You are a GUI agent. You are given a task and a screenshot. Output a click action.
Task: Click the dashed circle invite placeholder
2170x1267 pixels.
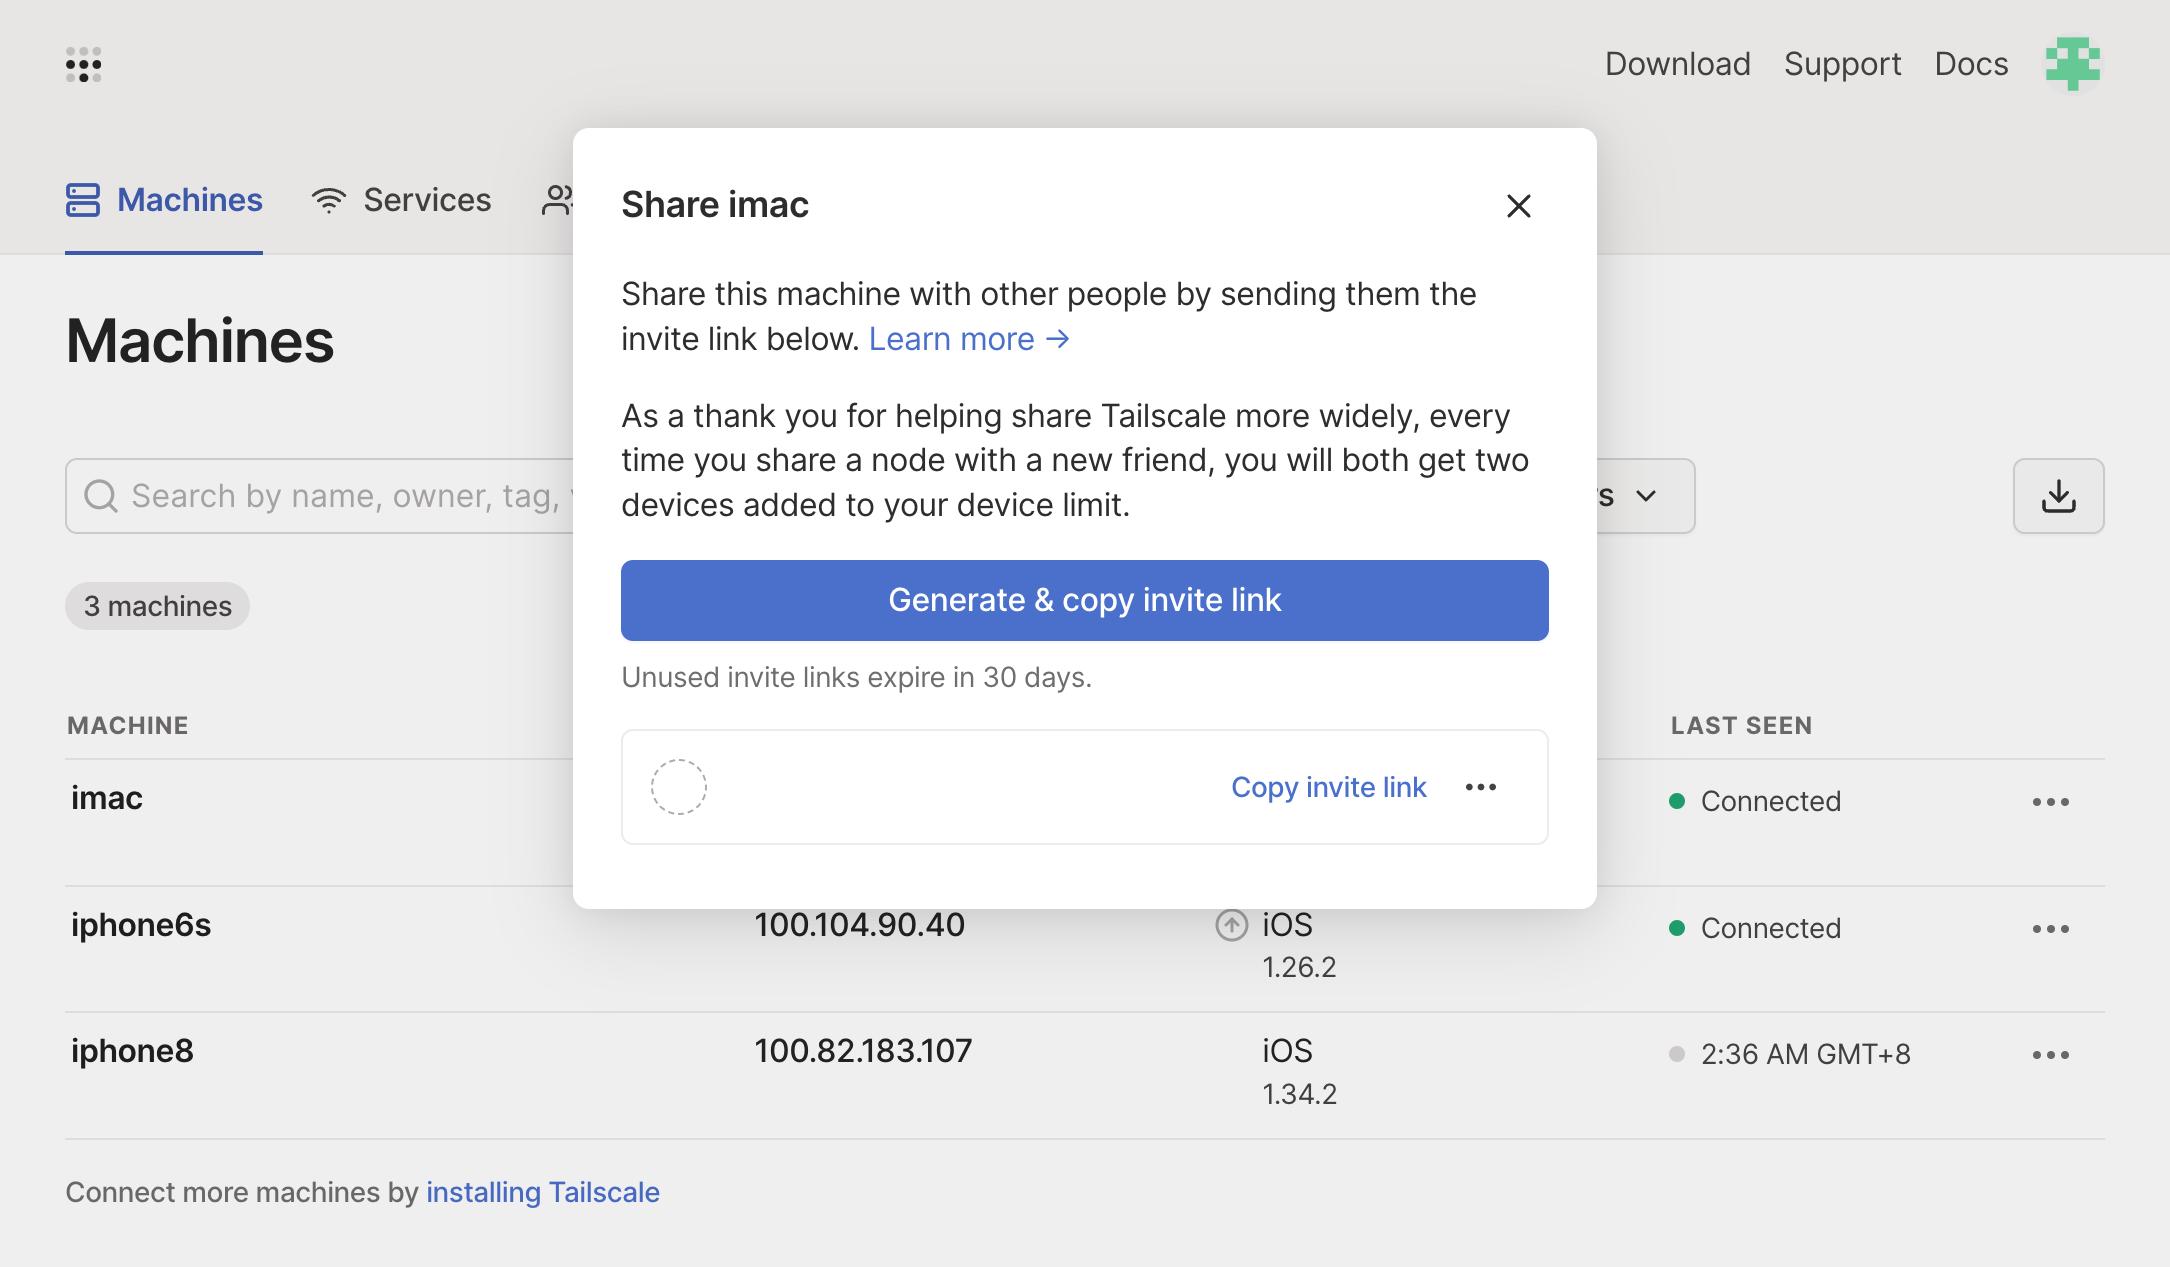(679, 787)
